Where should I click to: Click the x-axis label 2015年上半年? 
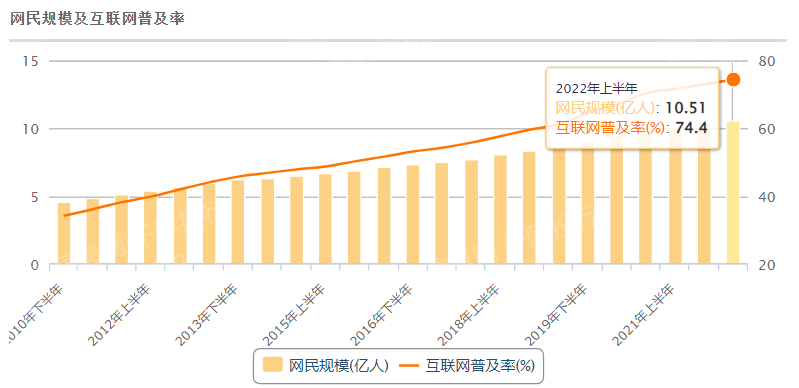coord(295,315)
